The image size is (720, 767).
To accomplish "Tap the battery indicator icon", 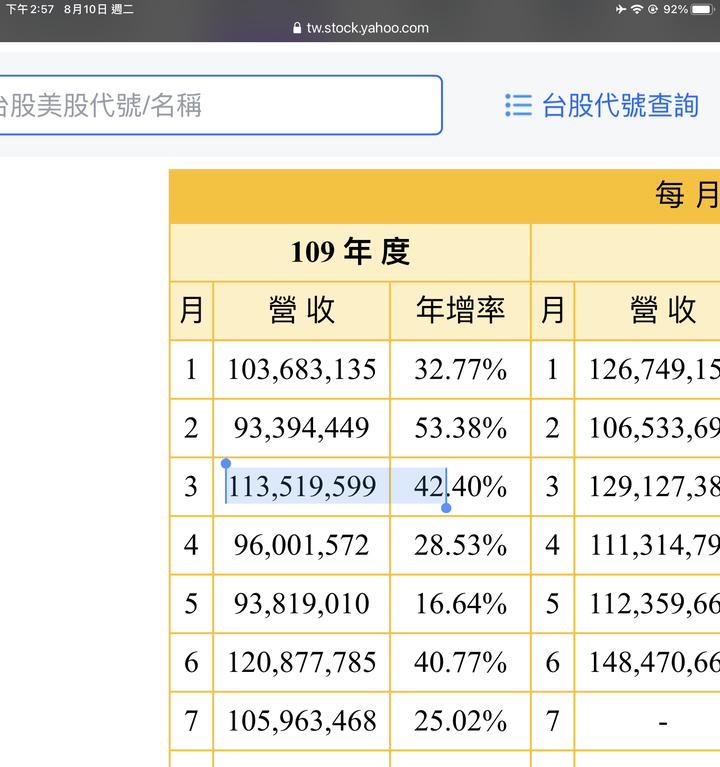I will [x=703, y=9].
